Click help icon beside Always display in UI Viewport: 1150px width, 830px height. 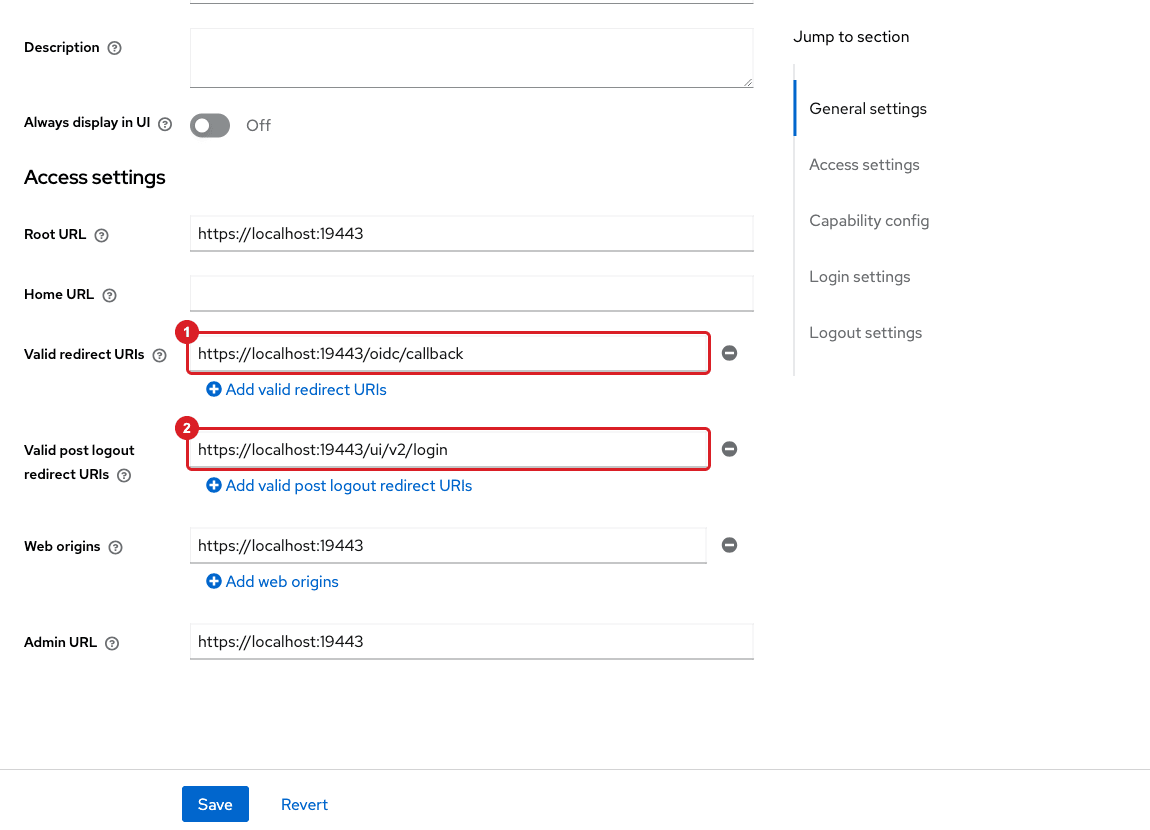pyautogui.click(x=165, y=124)
